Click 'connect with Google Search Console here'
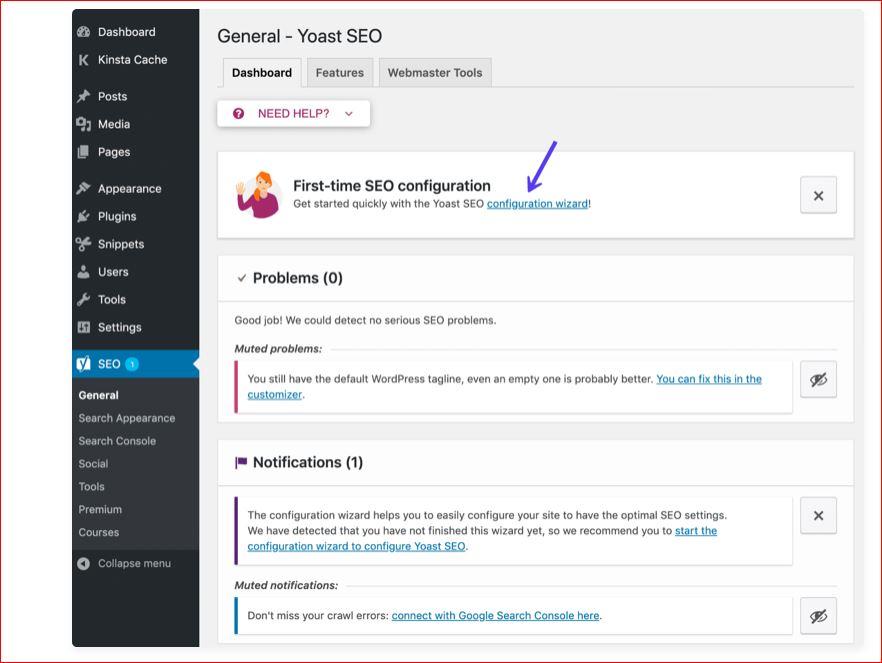882x663 pixels. (x=496, y=616)
